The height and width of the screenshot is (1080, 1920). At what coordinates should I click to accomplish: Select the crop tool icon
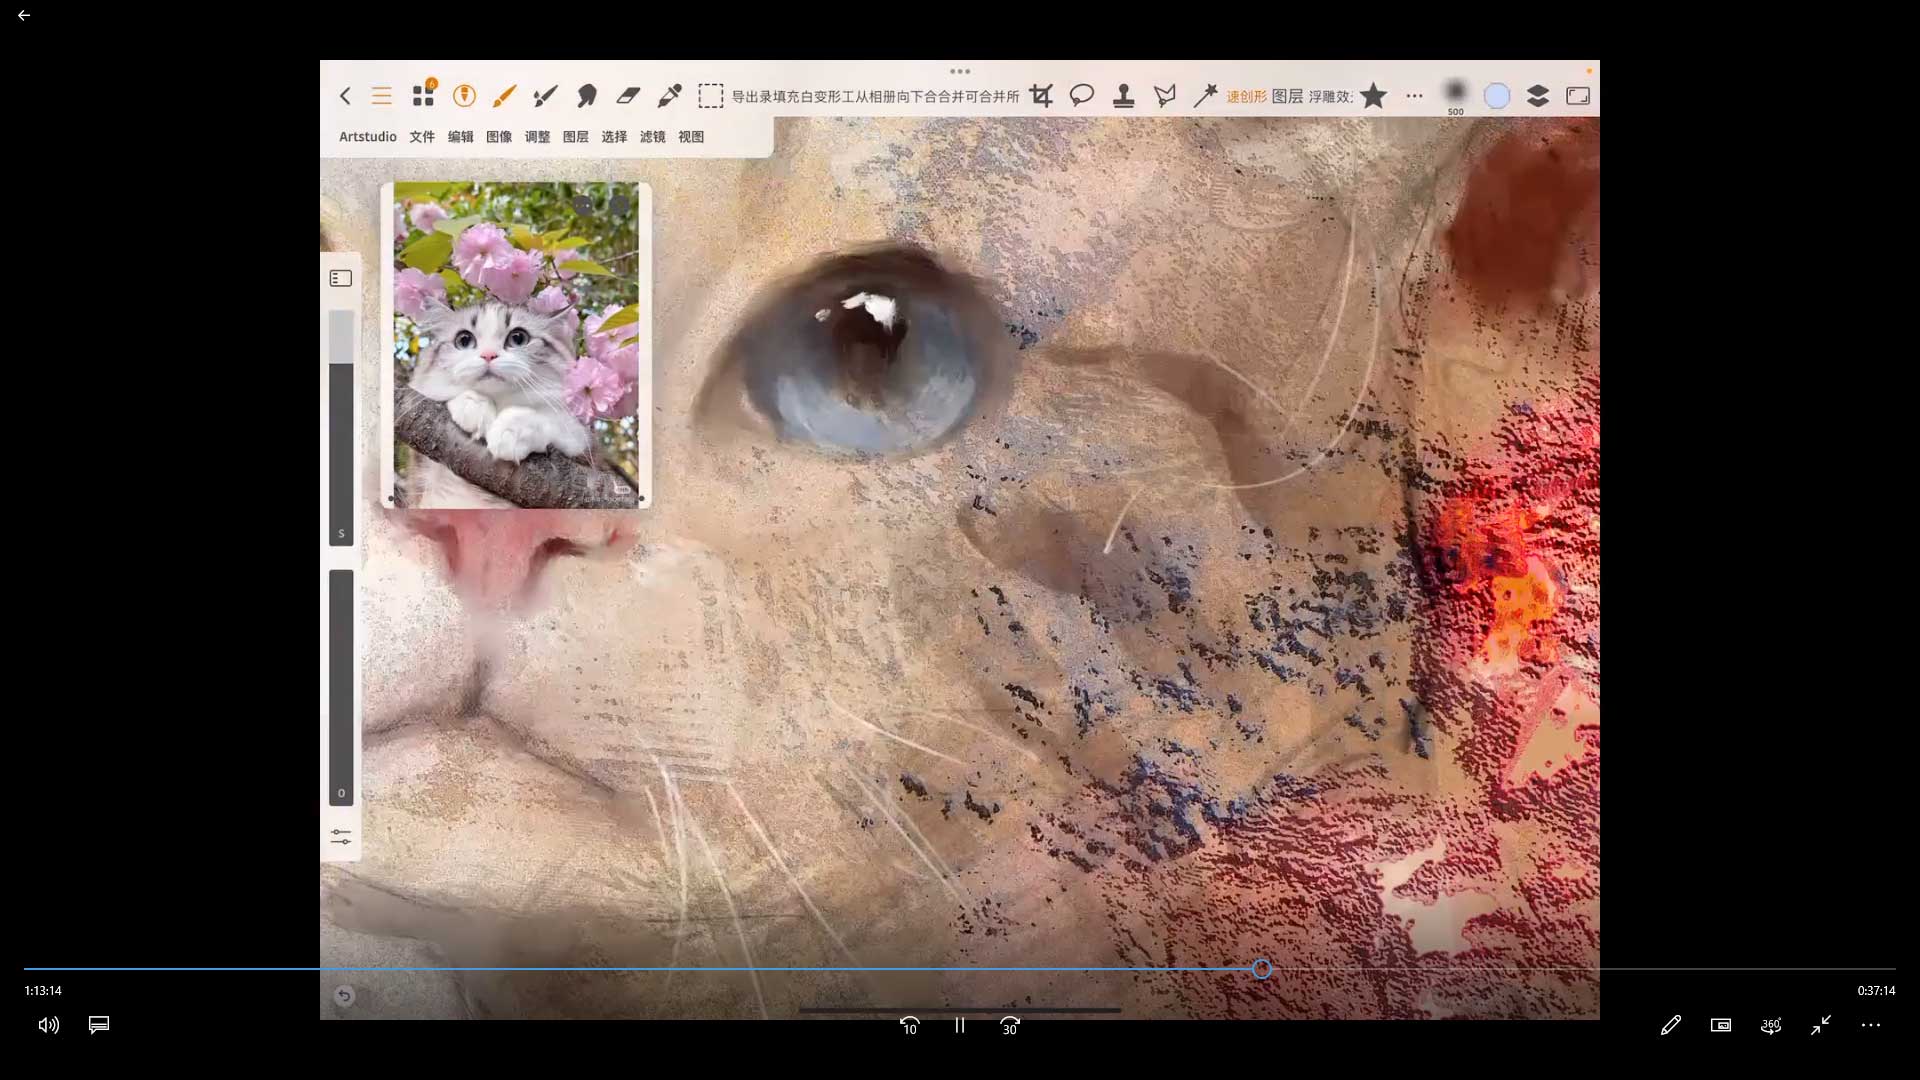1041,96
